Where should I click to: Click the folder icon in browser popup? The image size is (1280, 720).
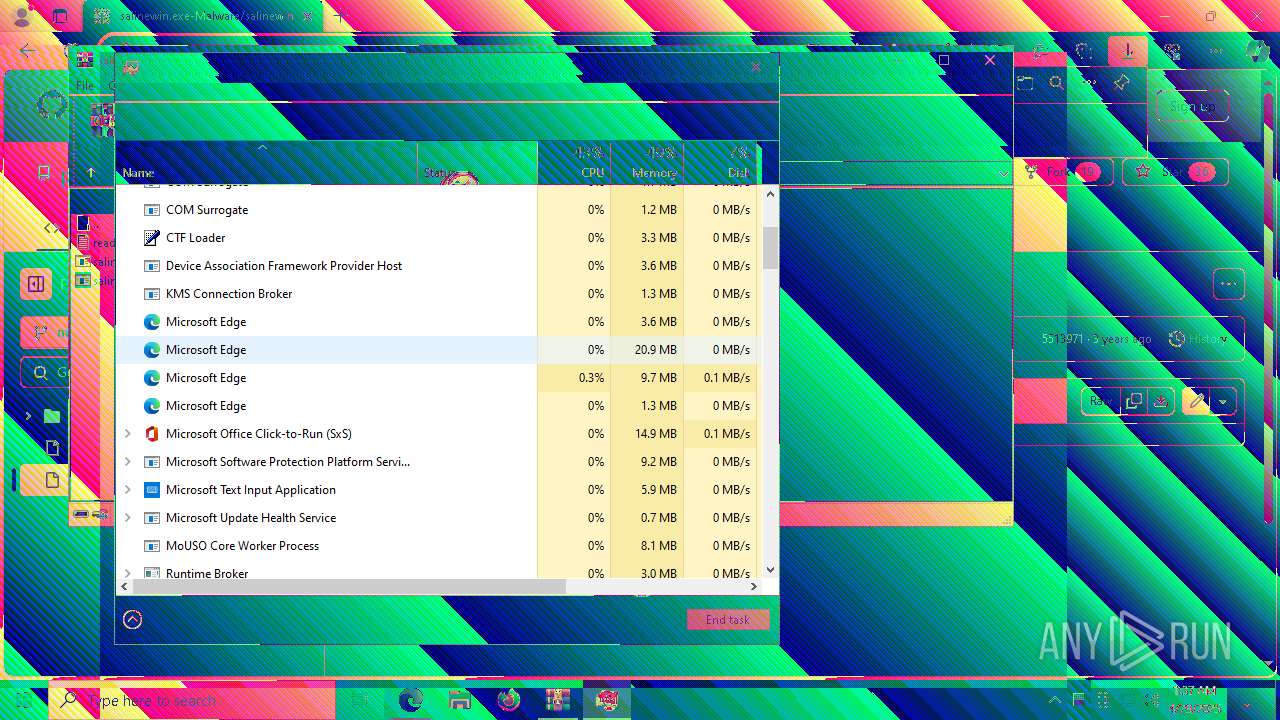pyautogui.click(x=1024, y=84)
